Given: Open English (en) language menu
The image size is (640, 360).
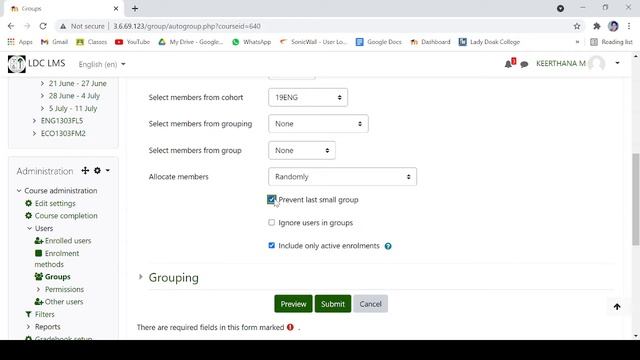Looking at the screenshot, I should [102, 64].
